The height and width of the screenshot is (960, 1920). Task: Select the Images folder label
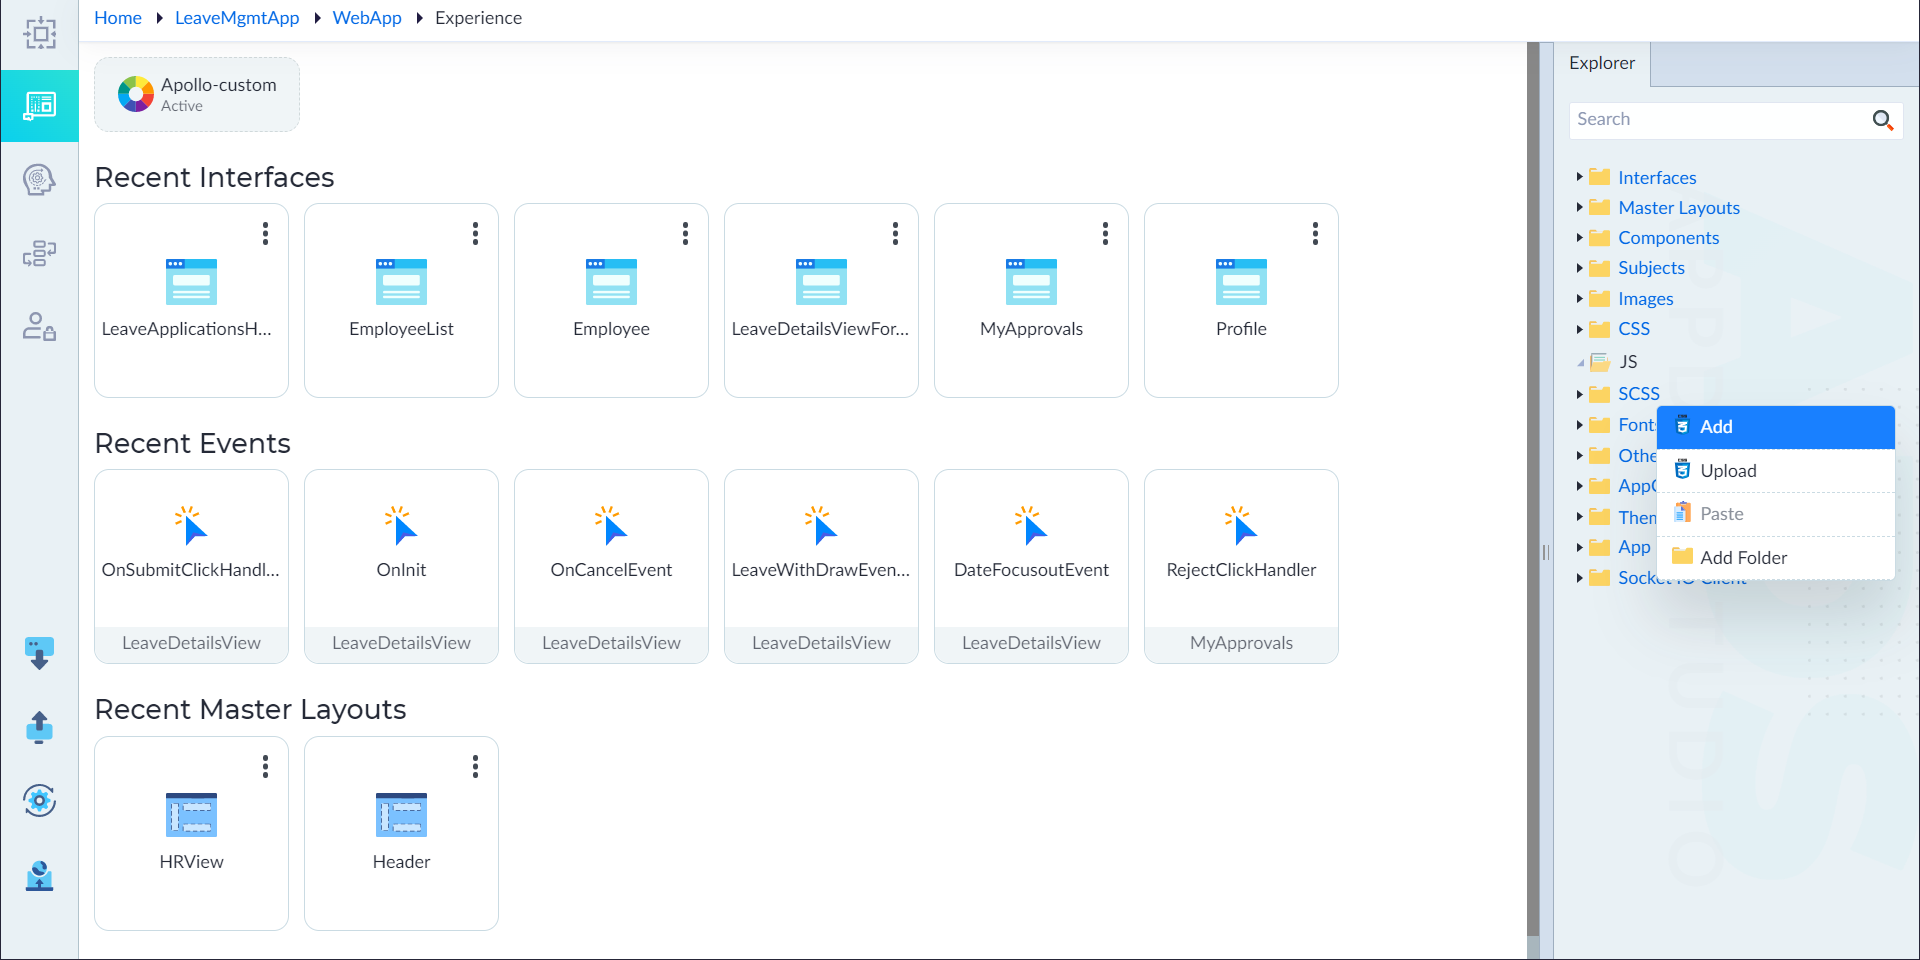(x=1646, y=298)
